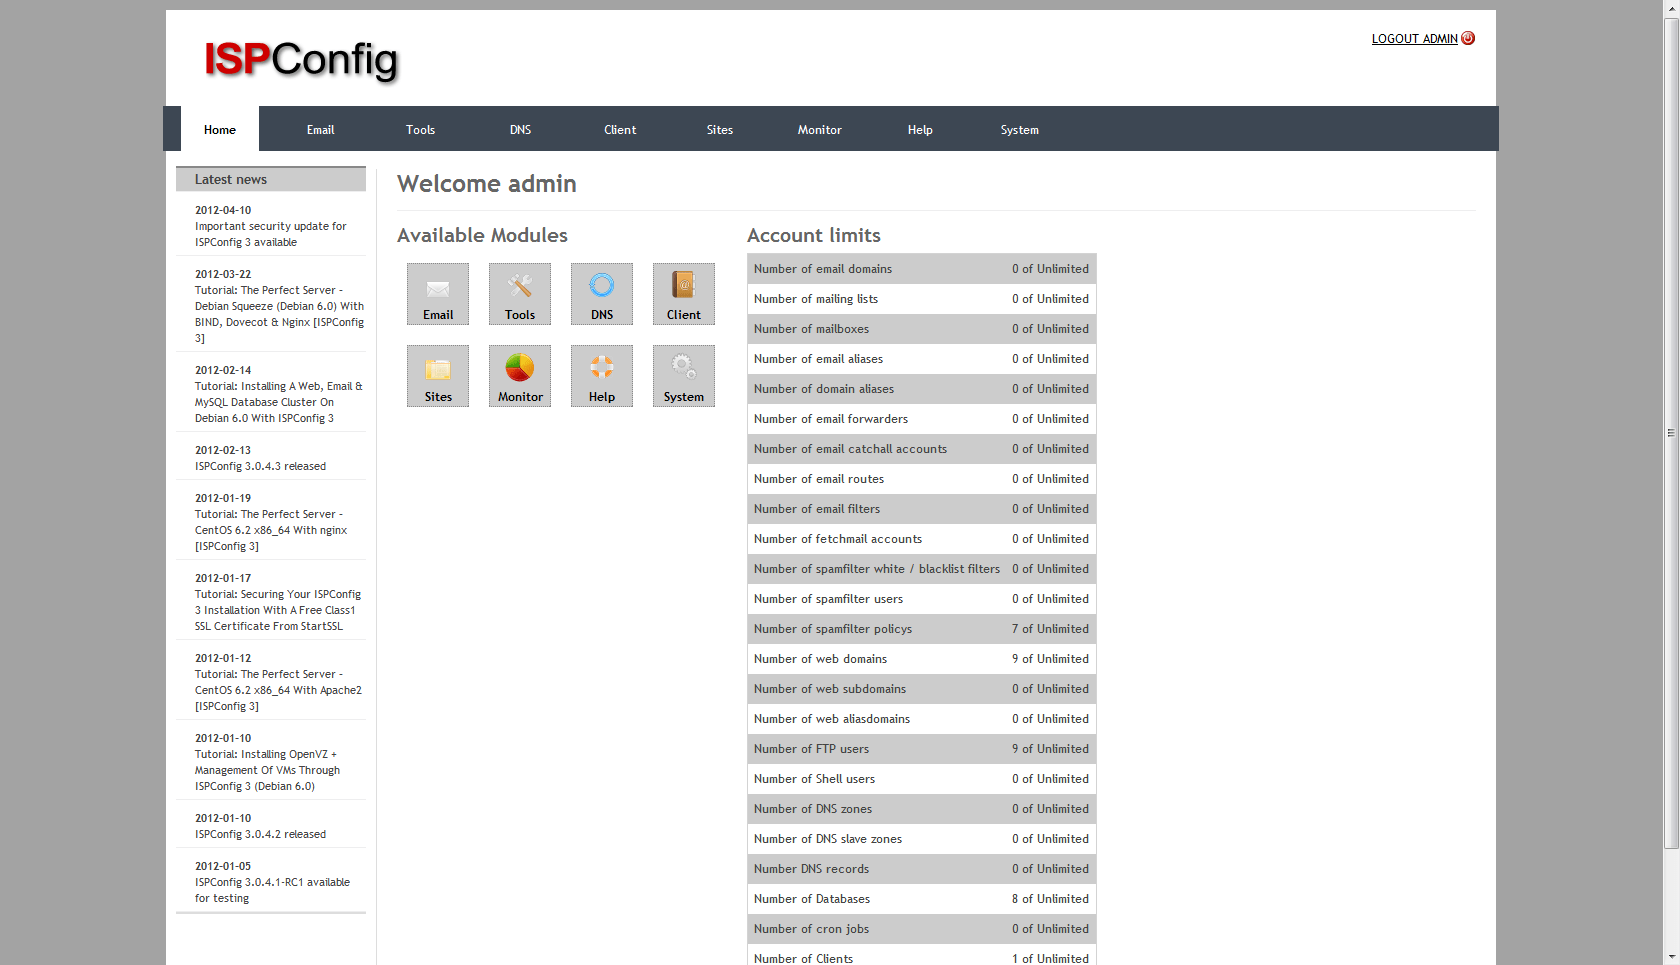Select the Number of mailboxes row
This screenshot has width=1680, height=965.
tap(922, 329)
